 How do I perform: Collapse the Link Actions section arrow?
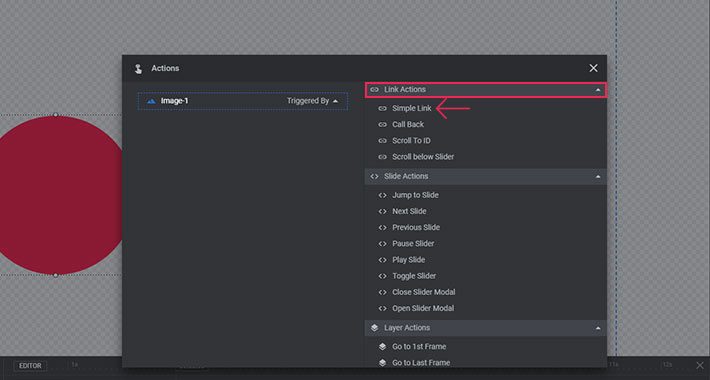598,90
